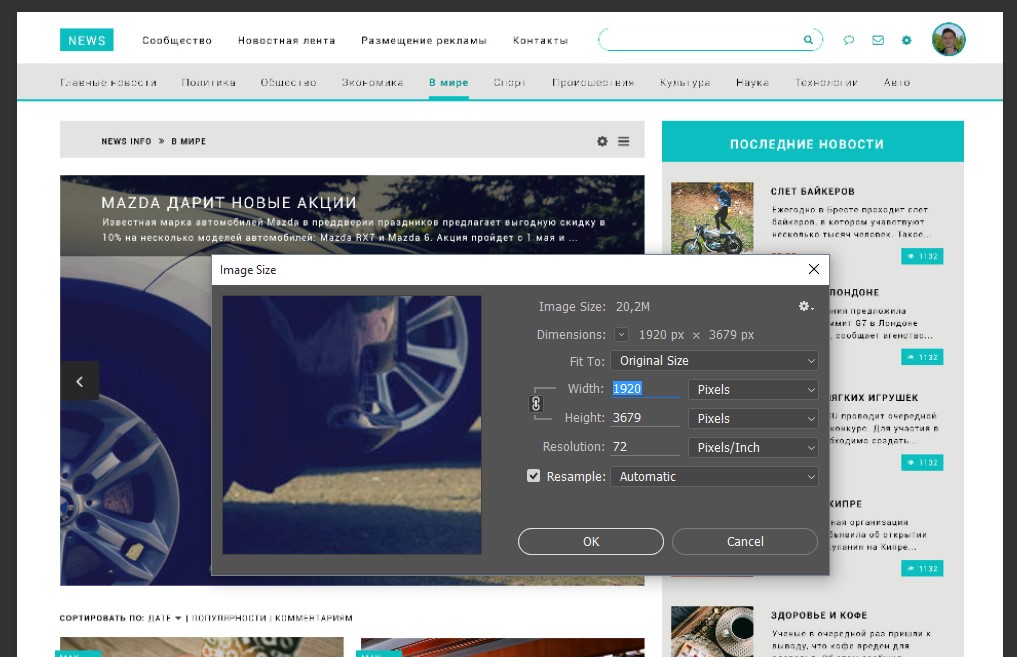The height and width of the screenshot is (657, 1017).
Task: Open the Новостная лента menu item
Action: coord(287,40)
